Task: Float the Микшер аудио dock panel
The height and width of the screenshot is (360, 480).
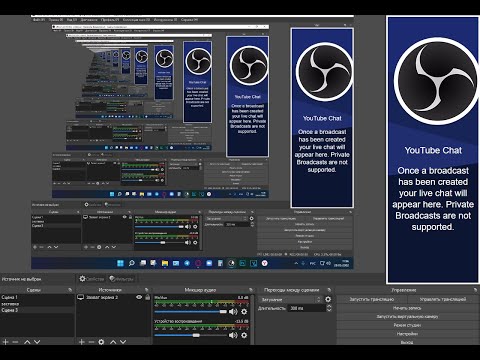Action: pos(251,290)
